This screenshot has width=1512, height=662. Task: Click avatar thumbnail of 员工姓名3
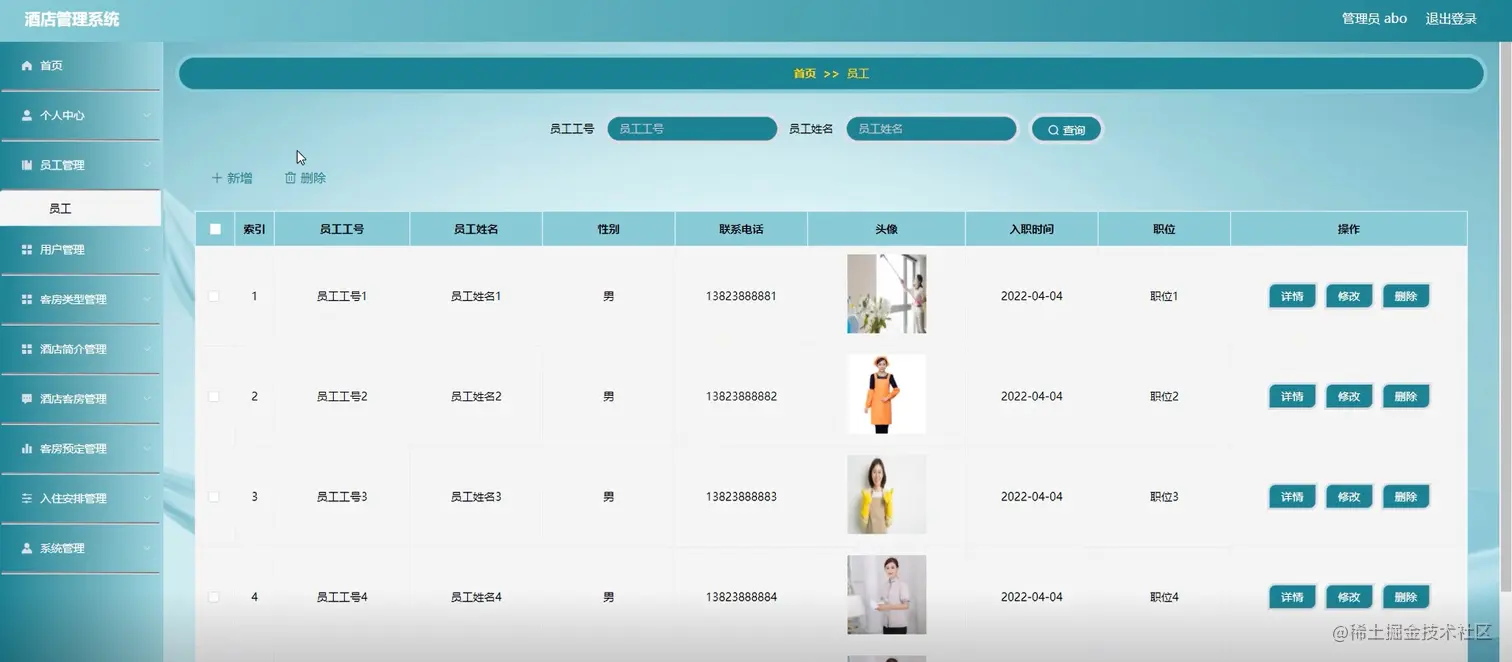click(886, 495)
